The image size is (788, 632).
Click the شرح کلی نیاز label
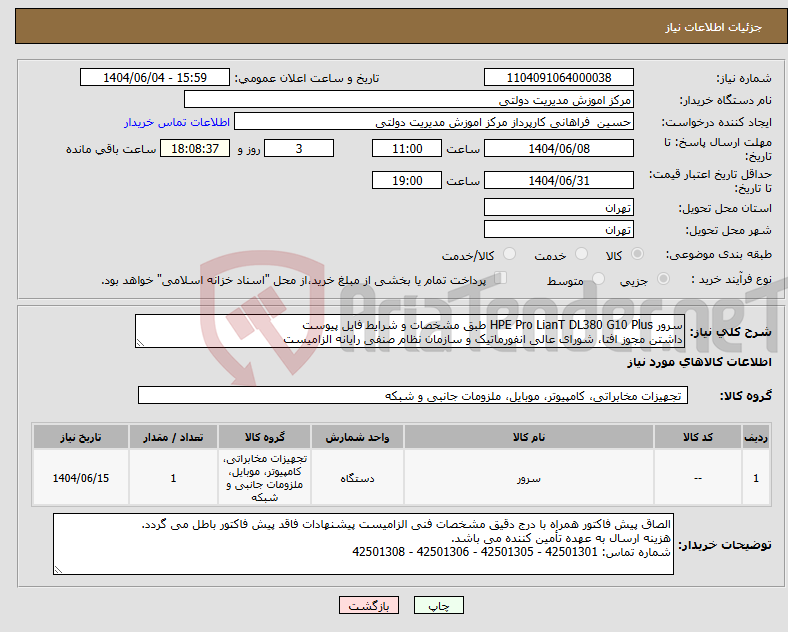click(x=730, y=332)
